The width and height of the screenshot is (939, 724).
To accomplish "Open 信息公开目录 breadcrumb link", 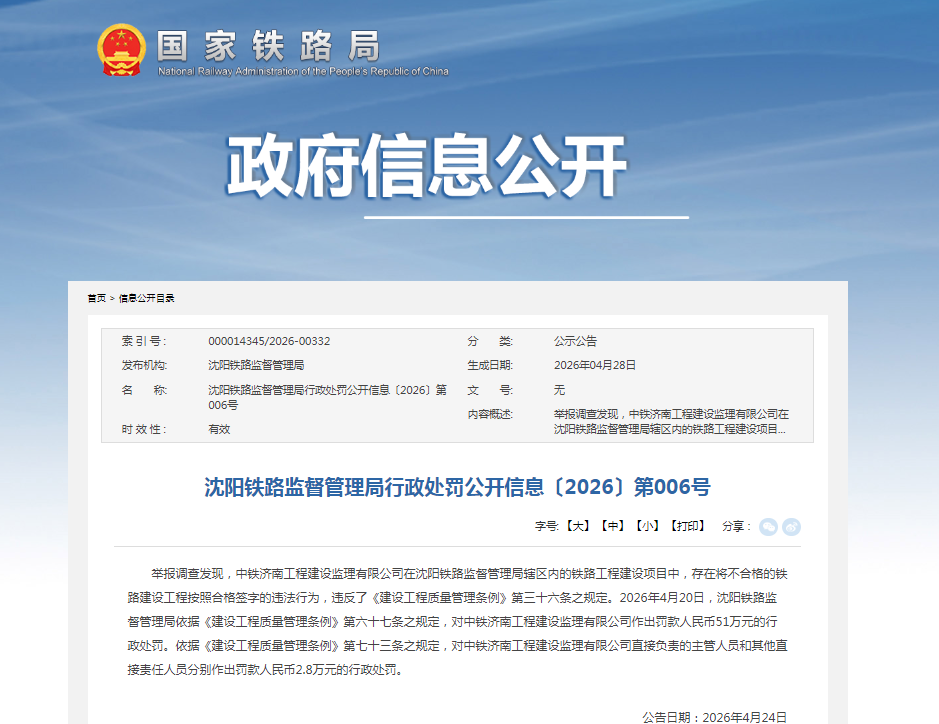I will click(x=147, y=298).
